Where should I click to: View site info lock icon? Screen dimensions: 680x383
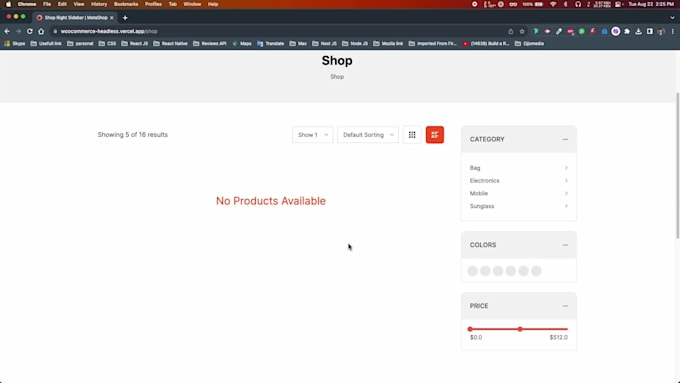pos(55,31)
